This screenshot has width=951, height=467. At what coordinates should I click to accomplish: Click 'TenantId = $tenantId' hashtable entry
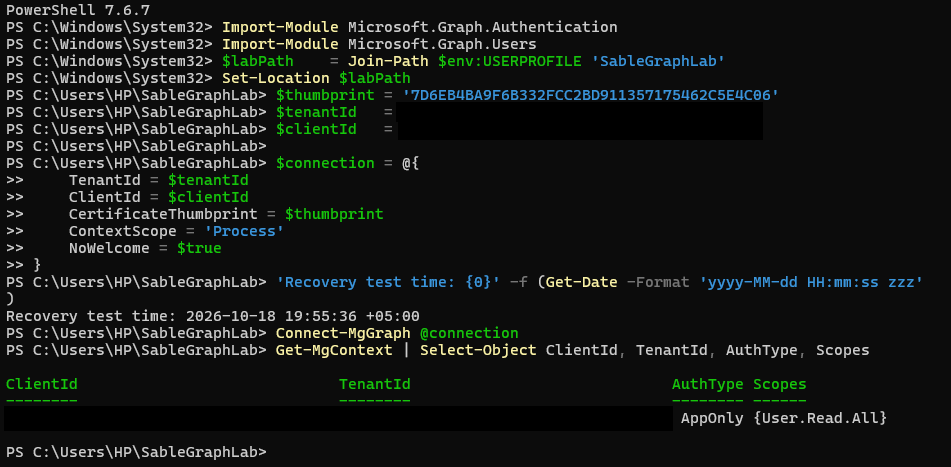[158, 180]
